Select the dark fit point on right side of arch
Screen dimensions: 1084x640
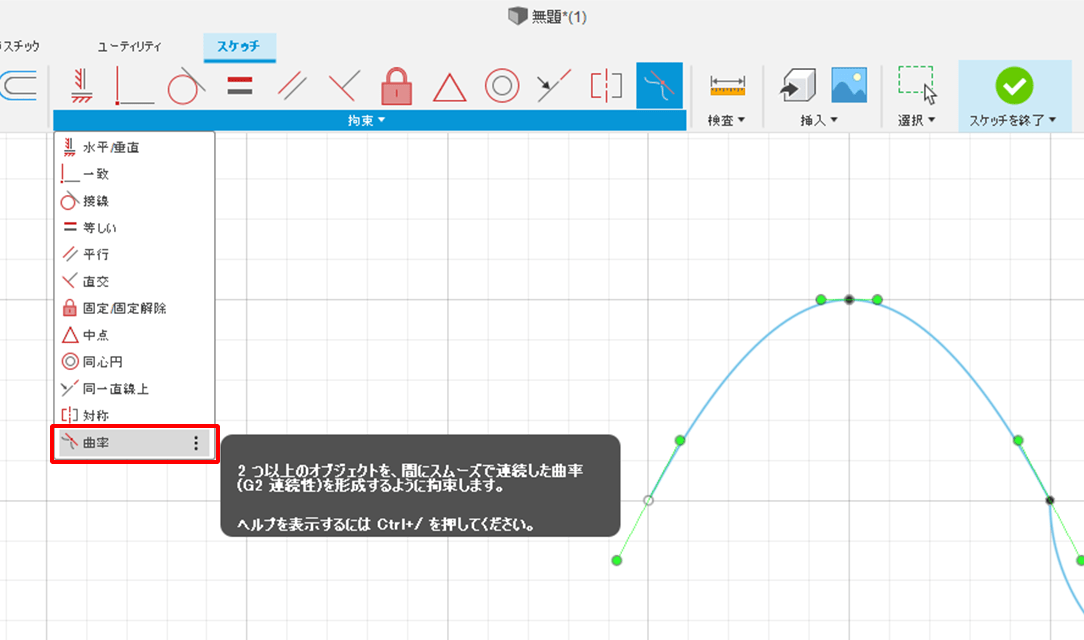[1049, 500]
